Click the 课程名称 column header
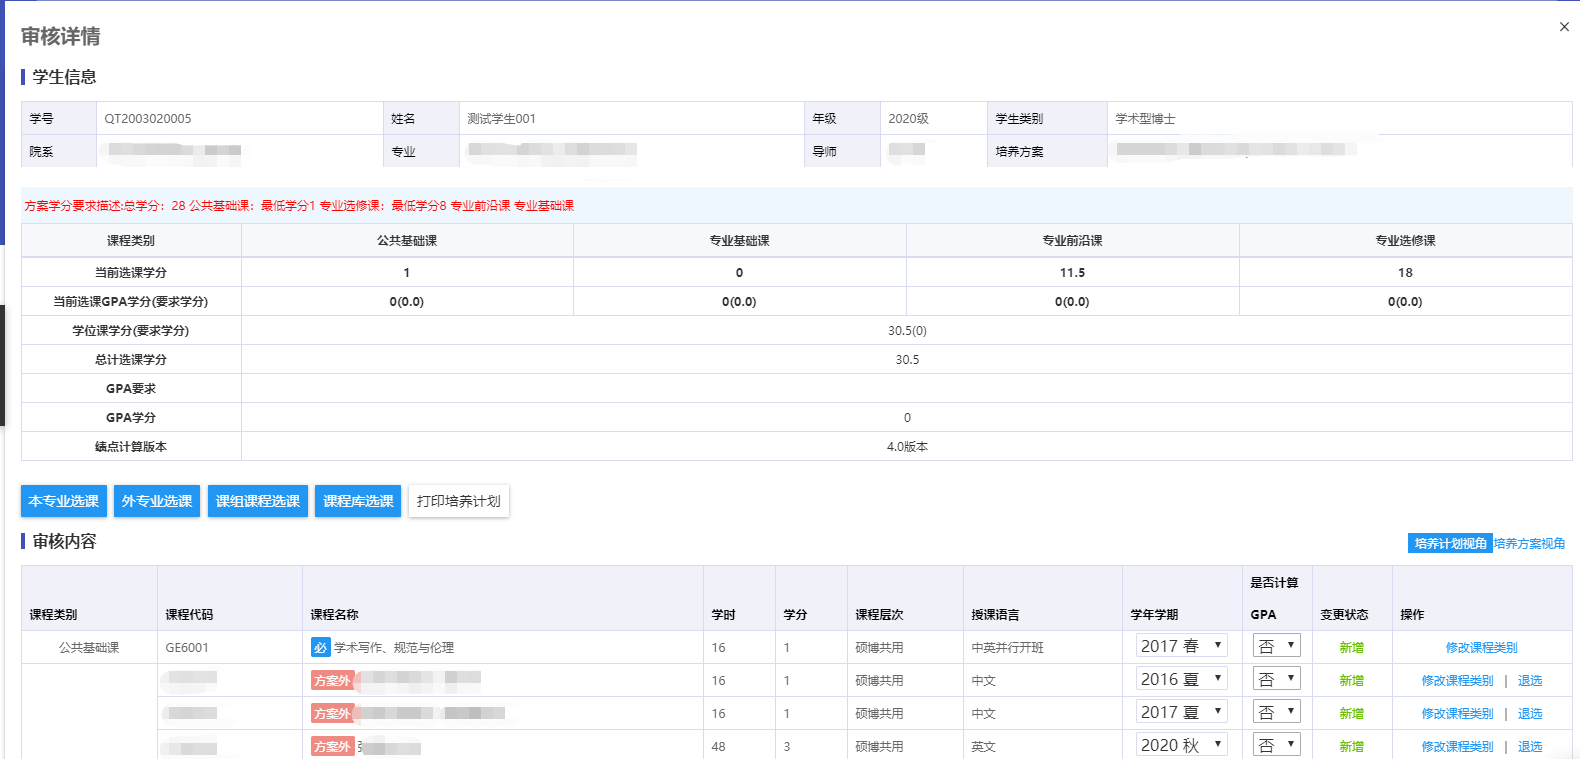The width and height of the screenshot is (1580, 759). coord(334,615)
